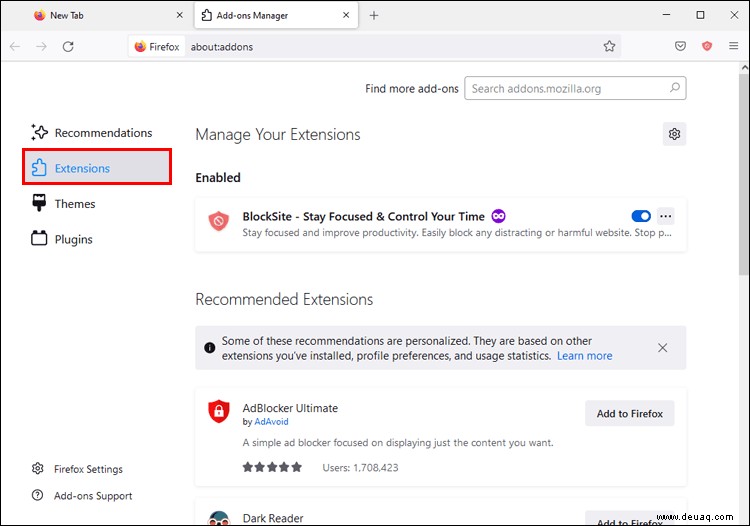Open the Learn more link
Viewport: 750px width, 526px height.
click(x=585, y=356)
